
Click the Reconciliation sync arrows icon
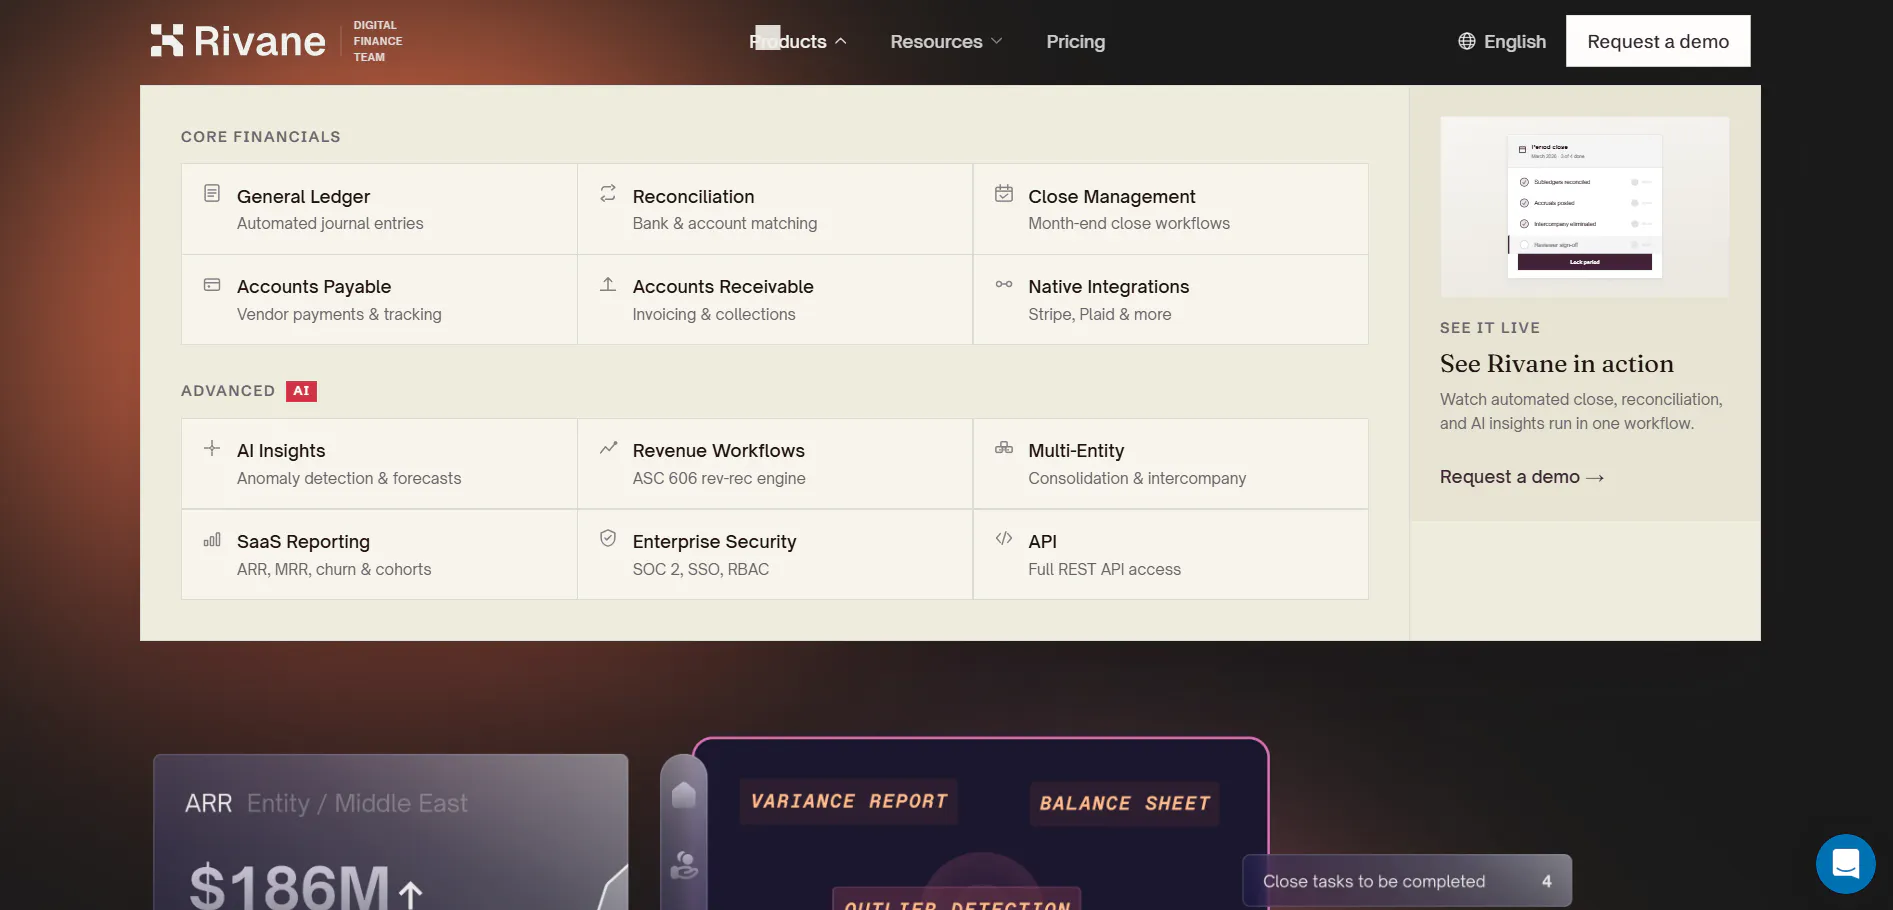point(608,193)
